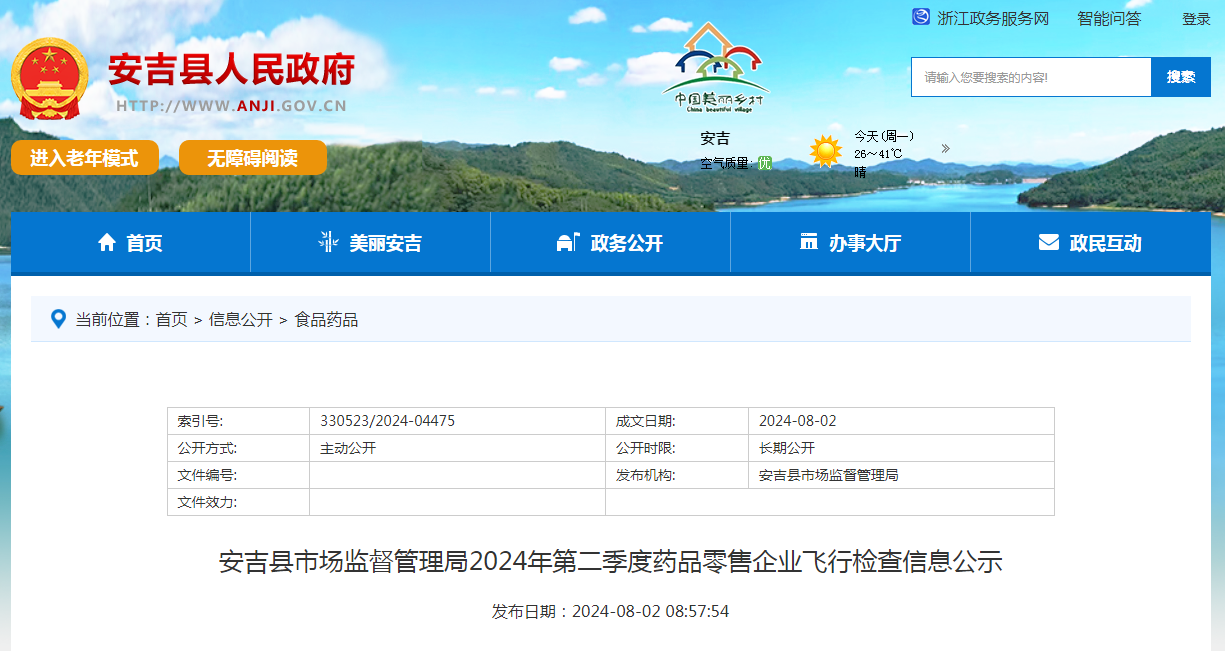
Task: Select the date 2024-08-02 in 成文日期 row
Action: click(x=797, y=421)
